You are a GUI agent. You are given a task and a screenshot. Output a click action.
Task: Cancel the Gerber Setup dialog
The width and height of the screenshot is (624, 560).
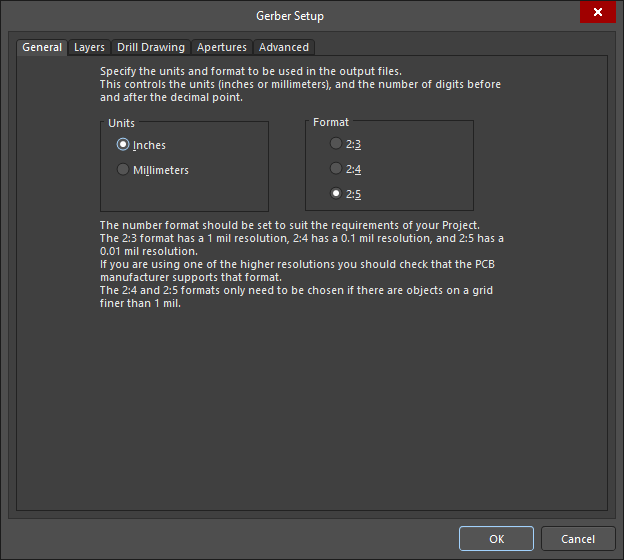578,539
